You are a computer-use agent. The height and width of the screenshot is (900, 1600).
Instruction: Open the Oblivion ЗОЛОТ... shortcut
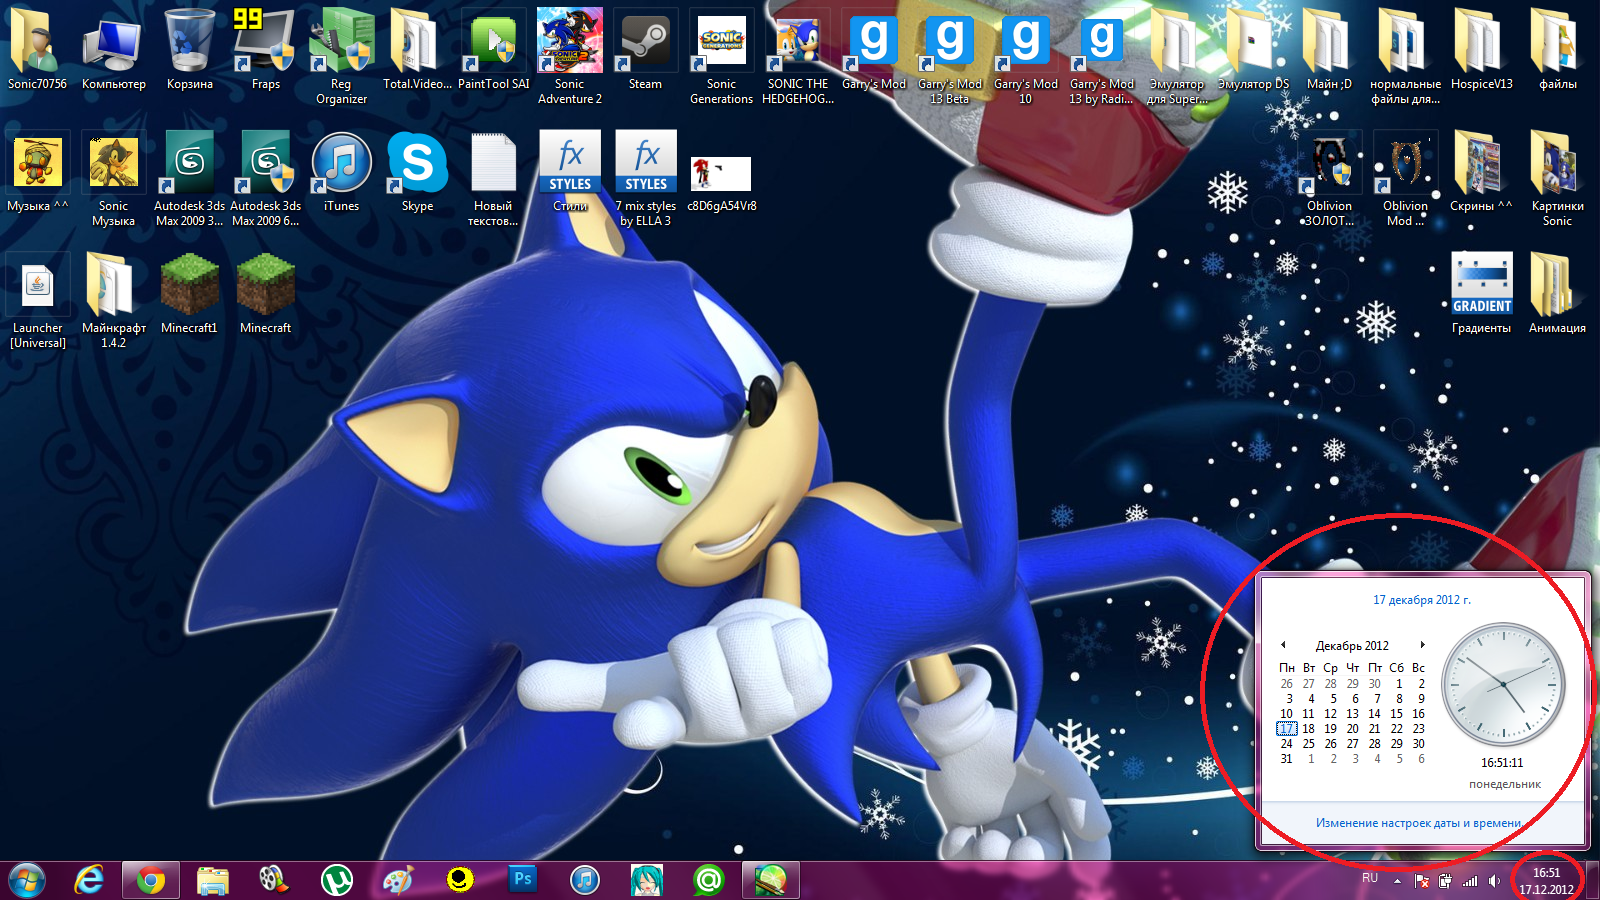[1329, 179]
